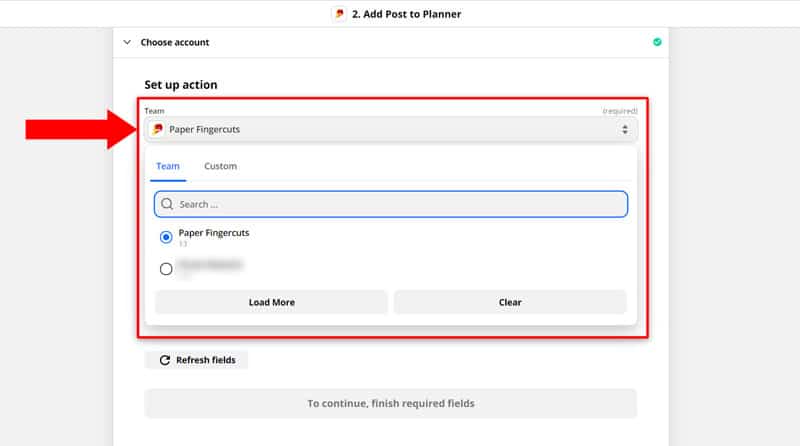Screen dimensions: 800x446
Task: Select the Paper Fingercuts radio button
Action: click(x=166, y=237)
